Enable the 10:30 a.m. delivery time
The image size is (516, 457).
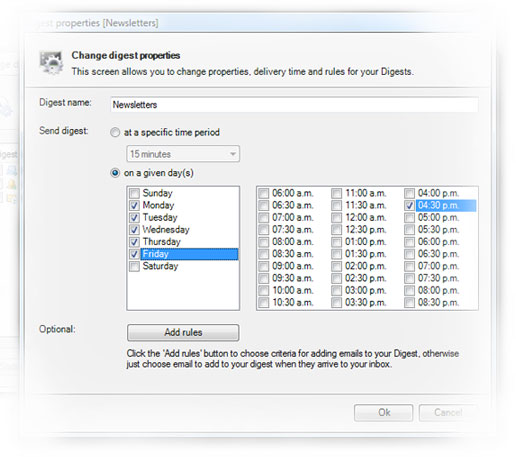point(264,303)
